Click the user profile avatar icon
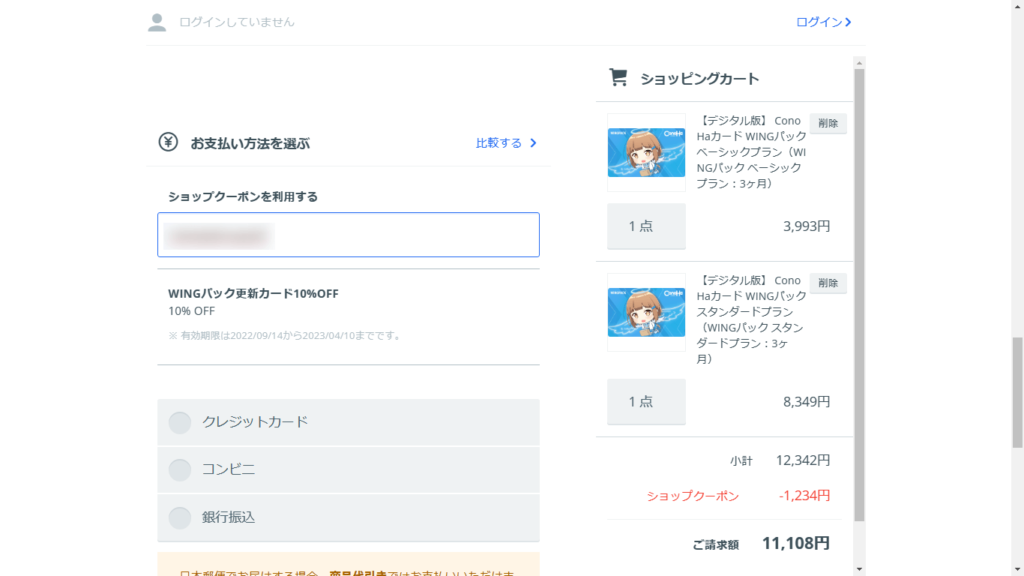 click(x=157, y=22)
